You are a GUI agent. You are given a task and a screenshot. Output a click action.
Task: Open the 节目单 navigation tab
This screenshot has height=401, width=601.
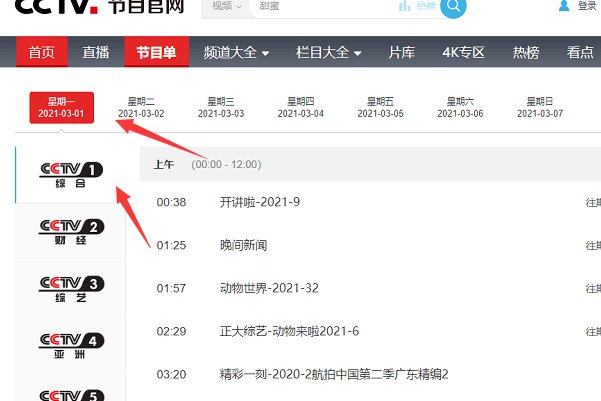pyautogui.click(x=156, y=52)
